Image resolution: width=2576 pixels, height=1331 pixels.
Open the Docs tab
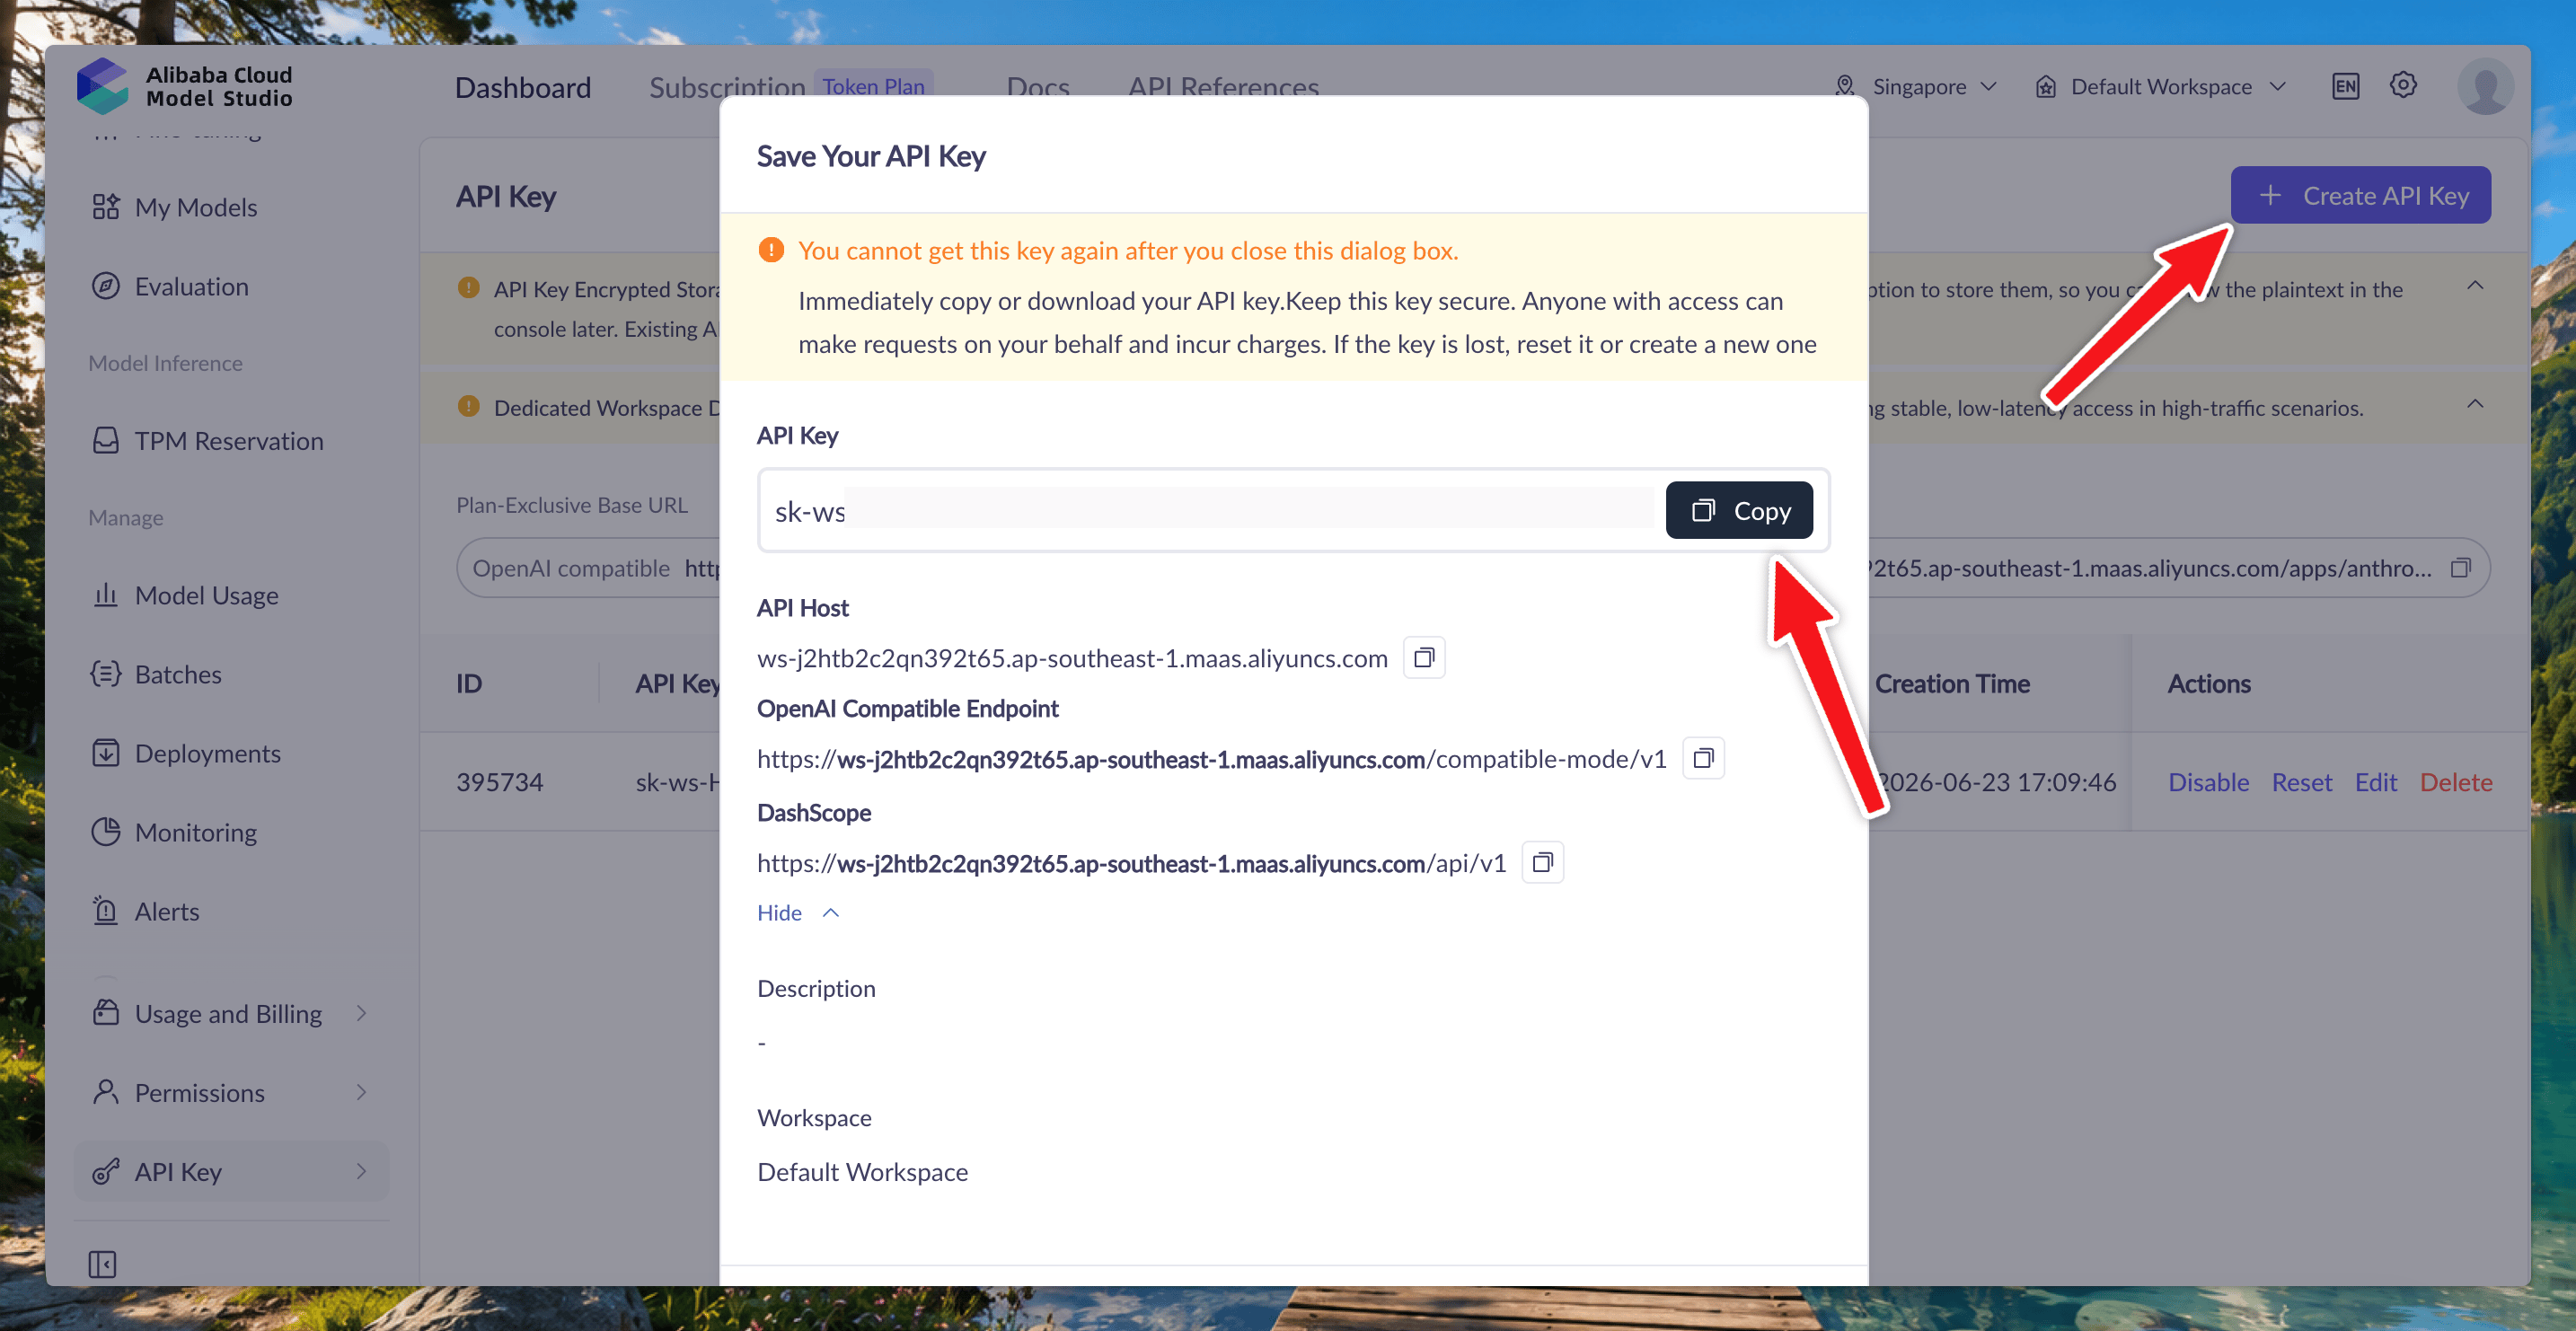1038,87
